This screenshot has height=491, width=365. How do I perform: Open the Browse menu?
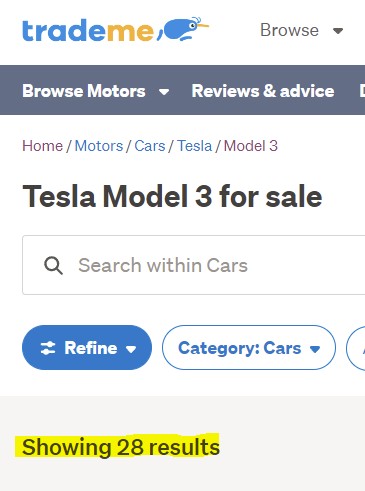[x=289, y=30]
